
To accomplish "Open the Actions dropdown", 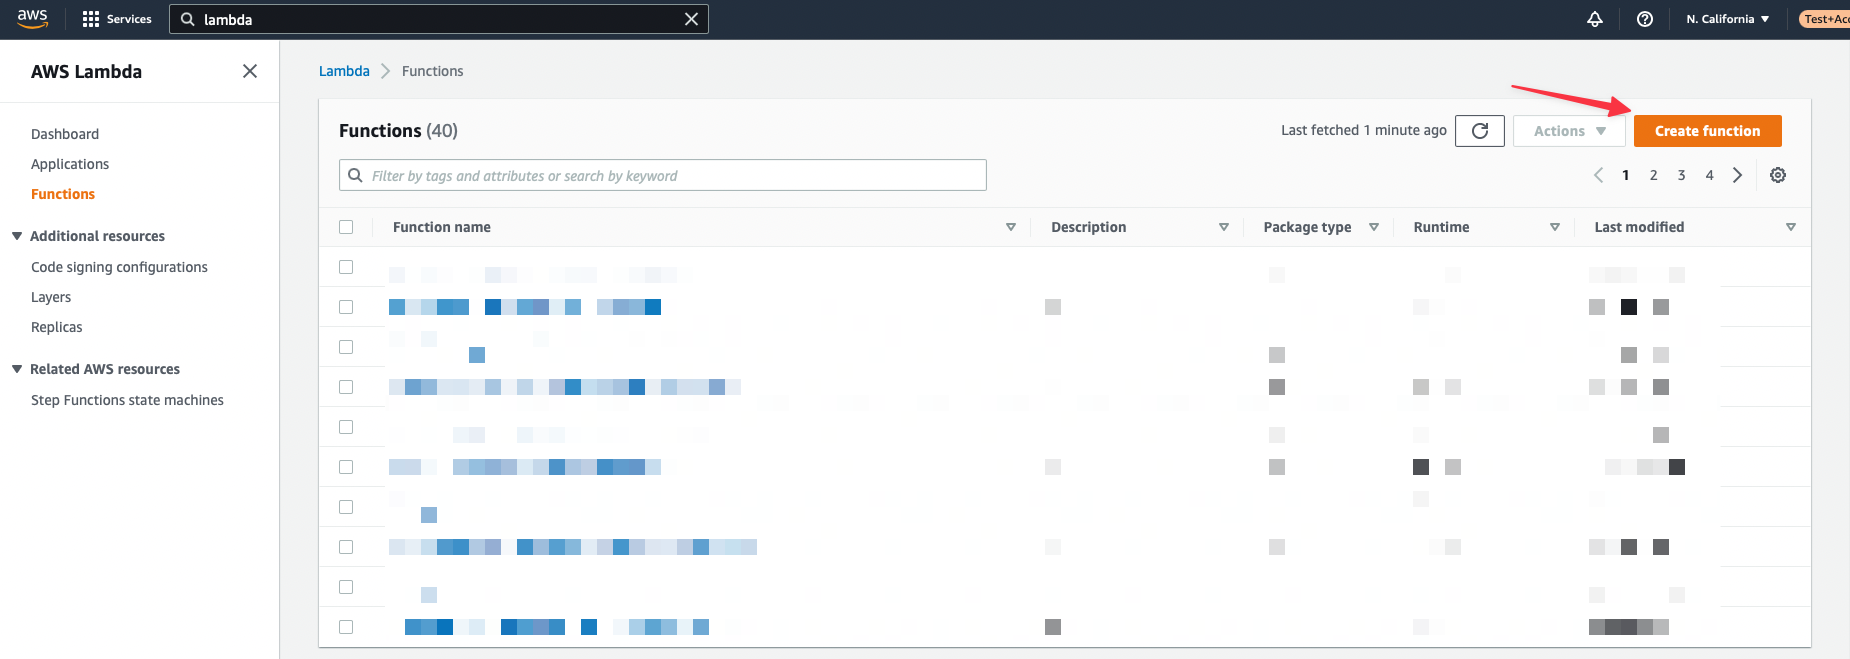I will point(1569,131).
